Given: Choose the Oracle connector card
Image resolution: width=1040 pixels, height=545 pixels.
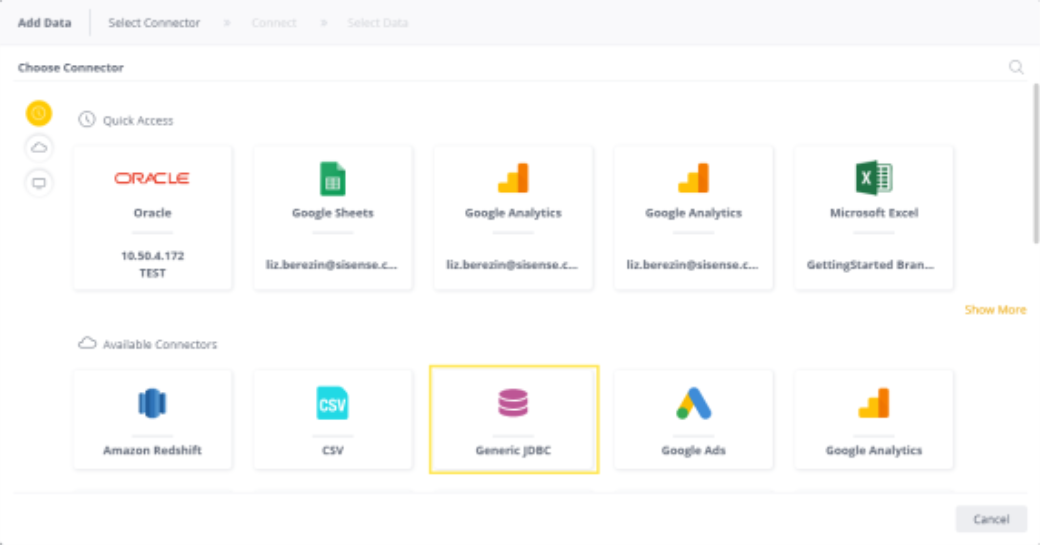Looking at the screenshot, I should tap(153, 218).
